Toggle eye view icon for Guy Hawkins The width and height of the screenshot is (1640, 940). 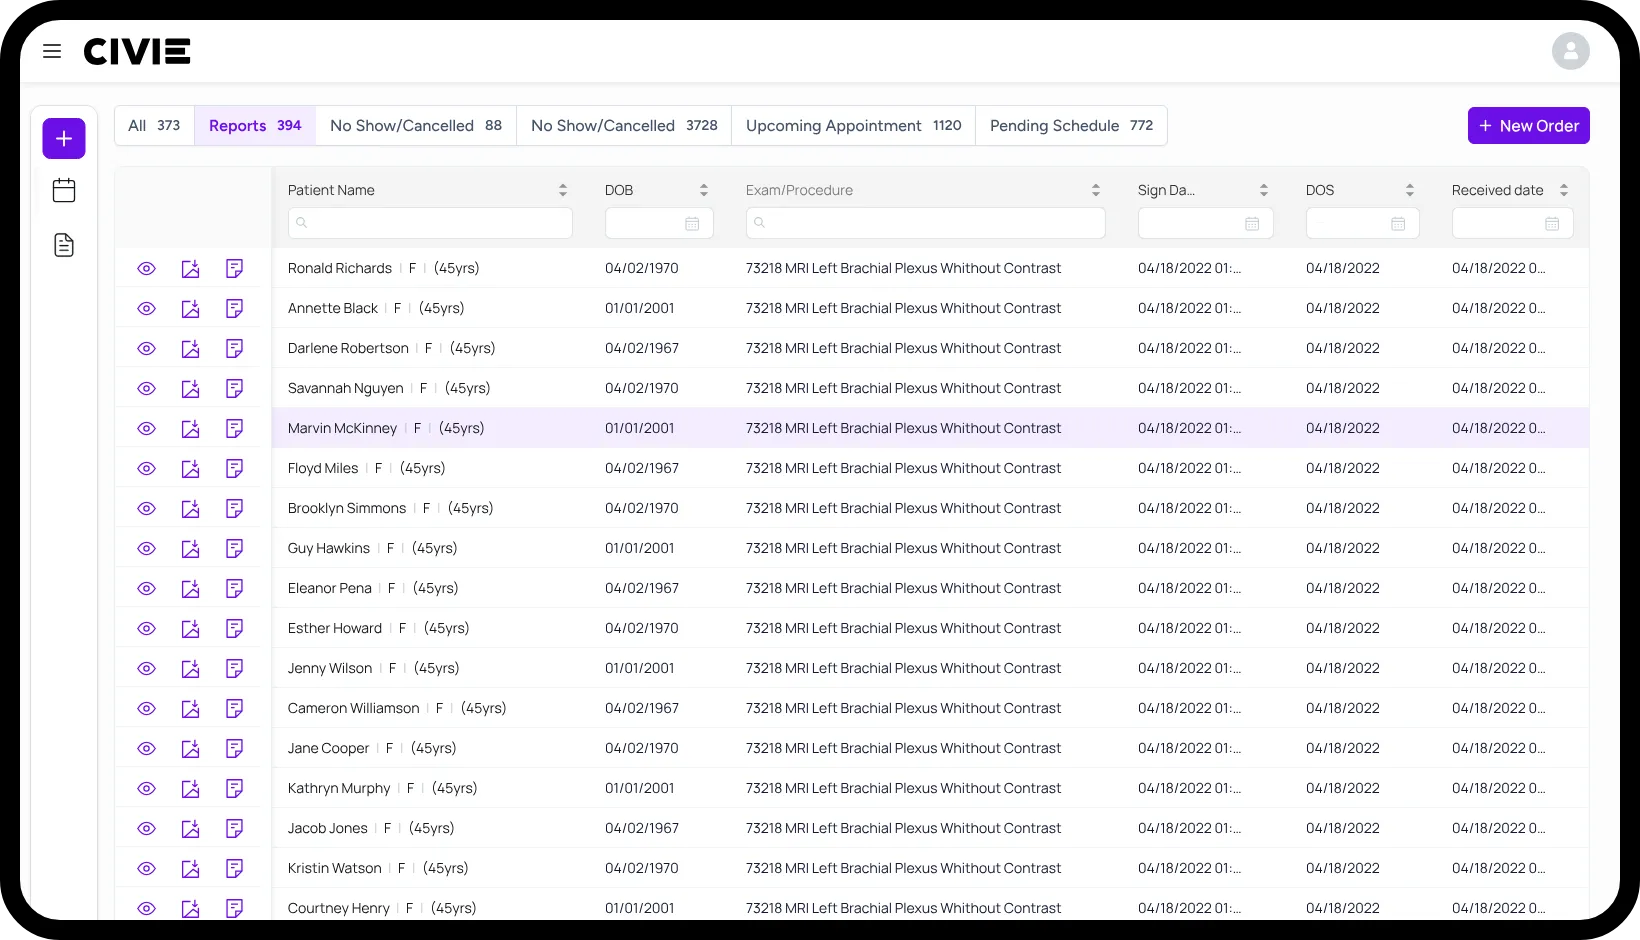146,548
